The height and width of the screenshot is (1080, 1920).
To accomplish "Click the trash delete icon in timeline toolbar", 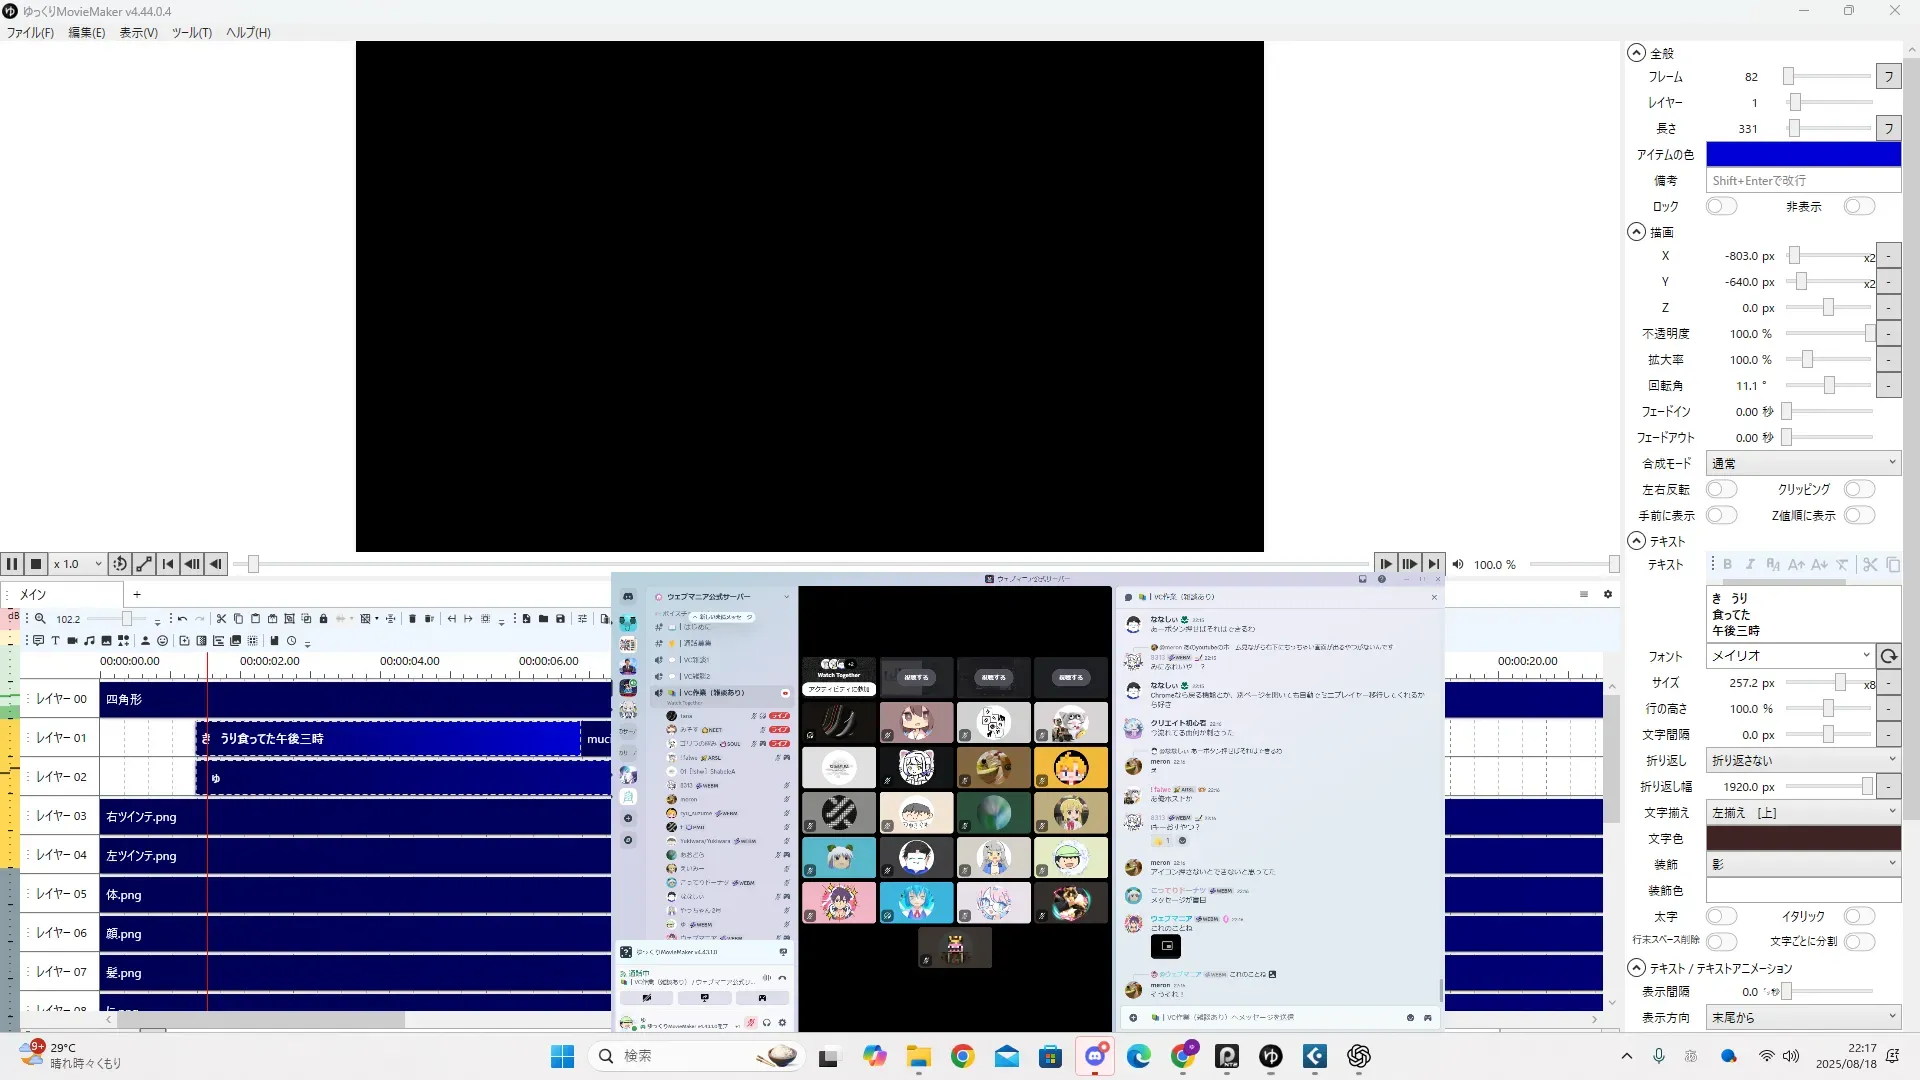I will (412, 619).
